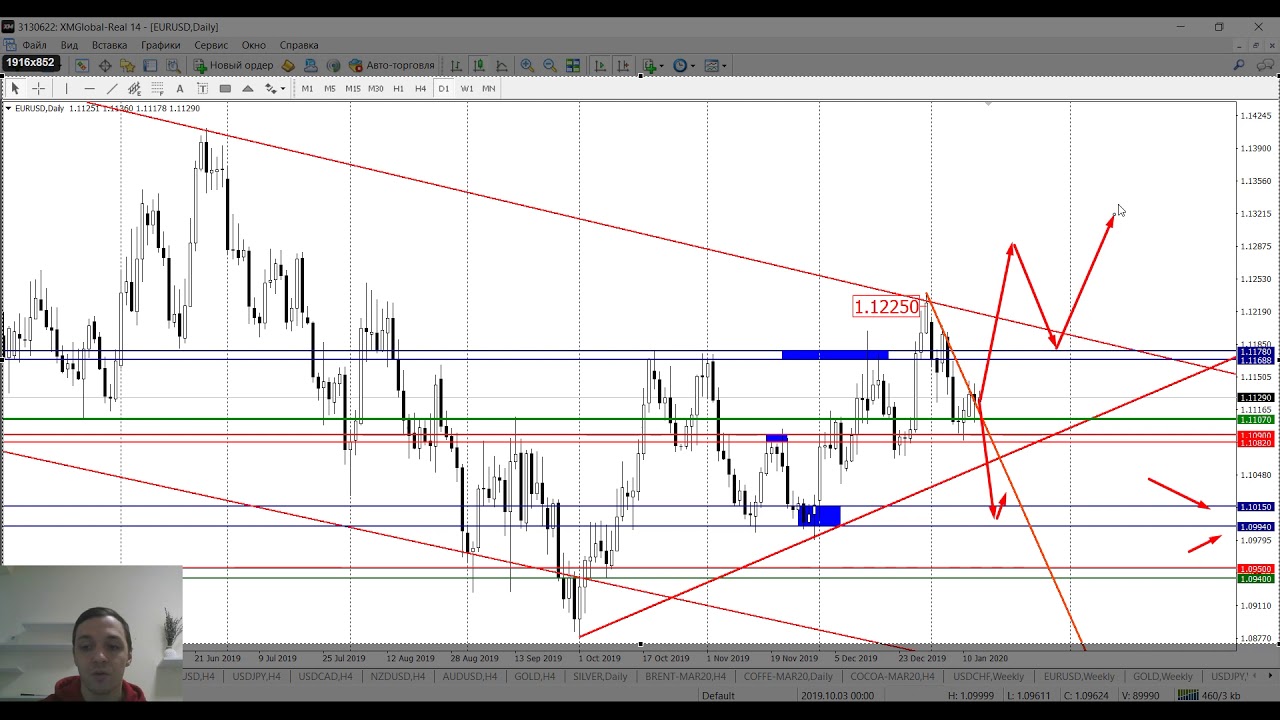This screenshot has width=1280, height=720.
Task: Toggle chart shift from right border
Action: coord(623,65)
